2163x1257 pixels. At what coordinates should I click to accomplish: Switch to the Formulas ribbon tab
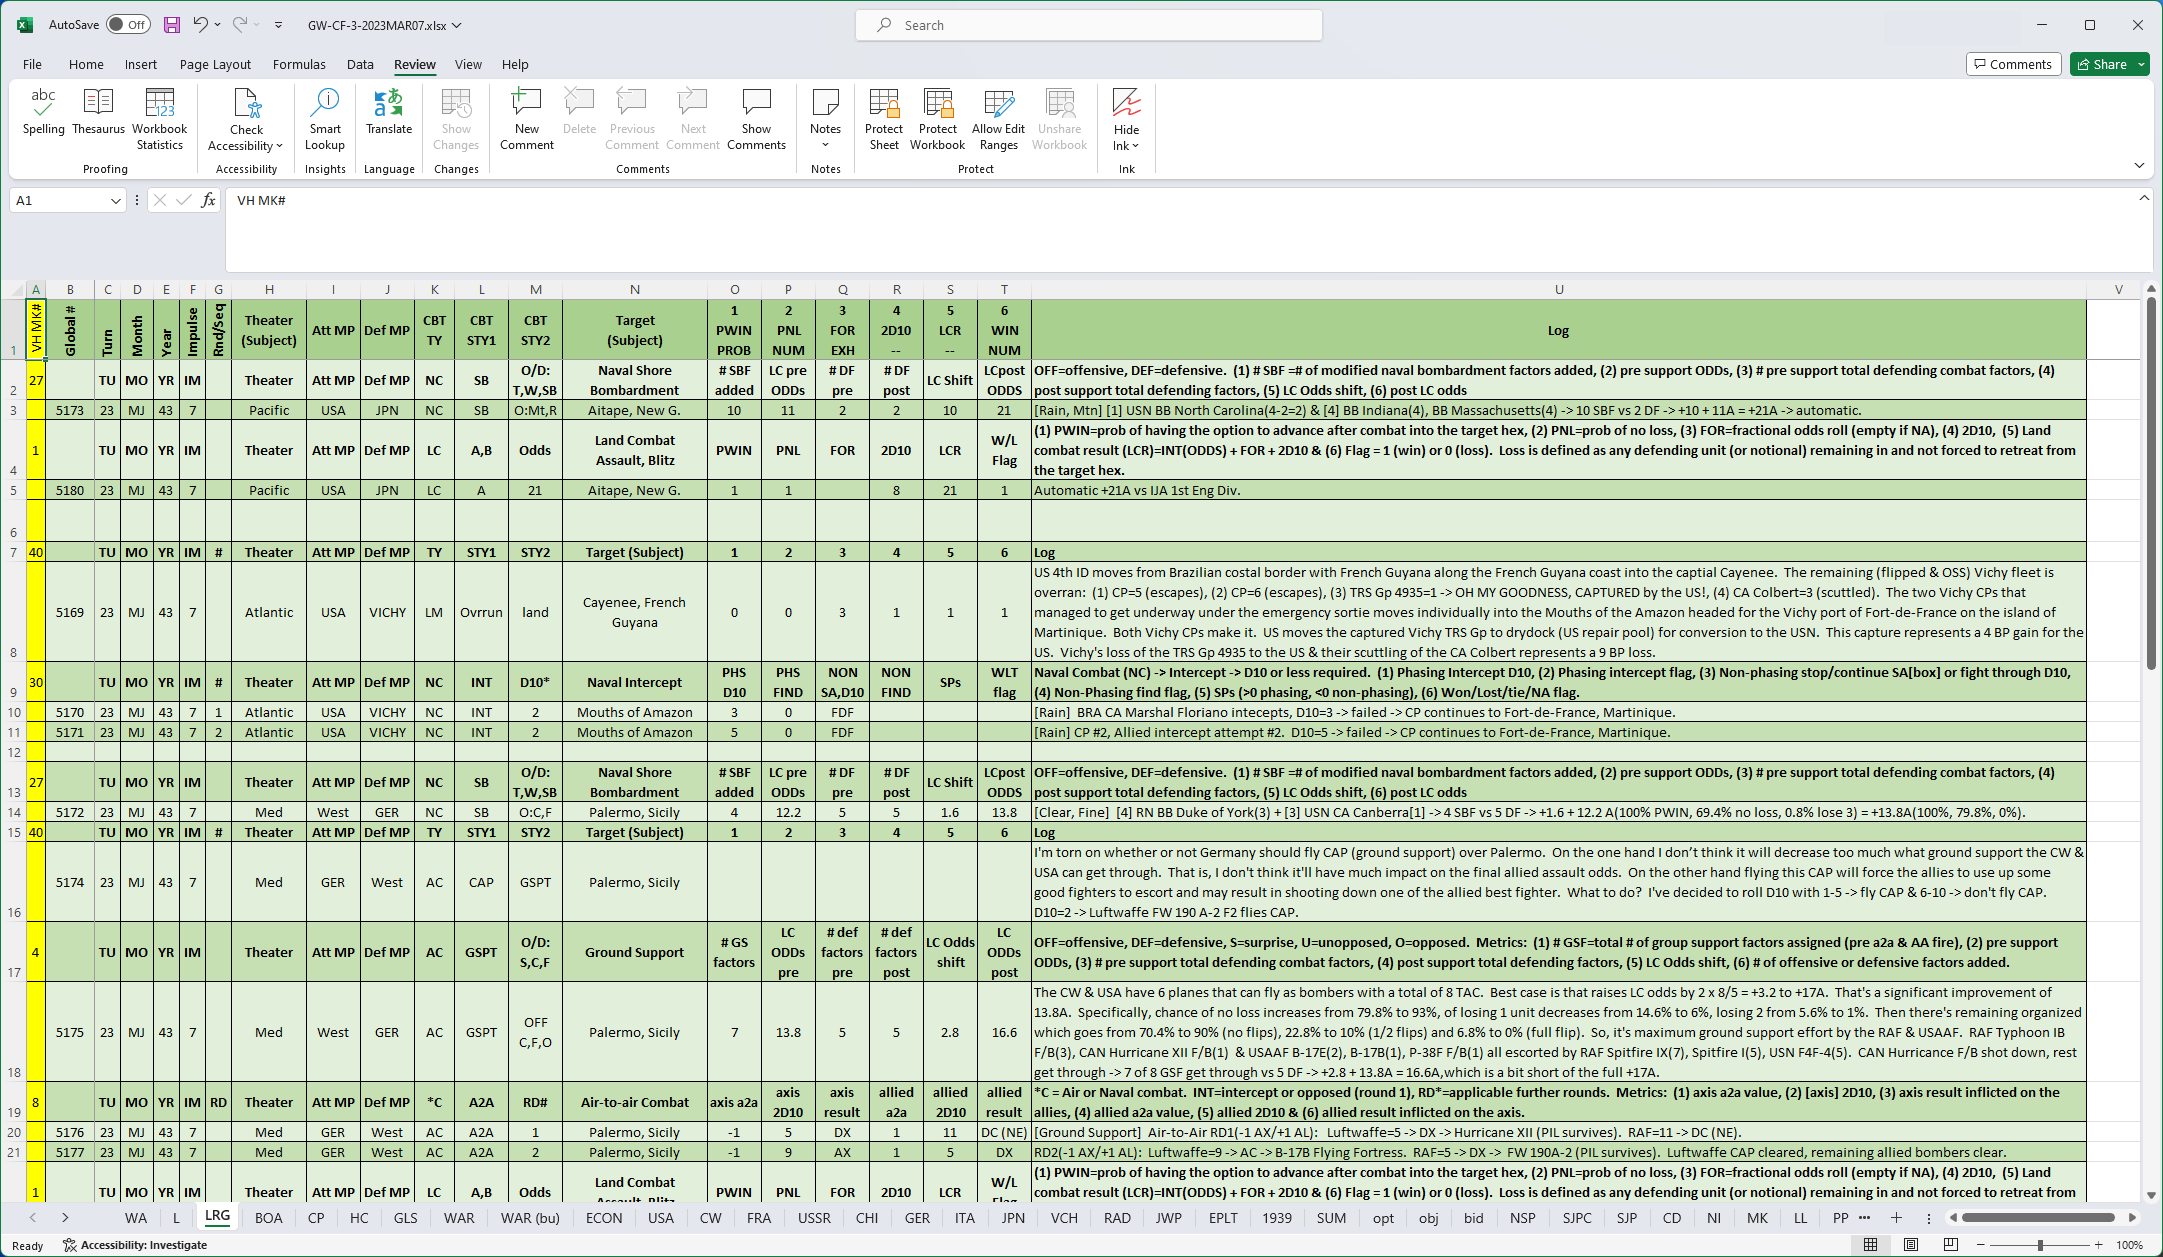point(299,64)
